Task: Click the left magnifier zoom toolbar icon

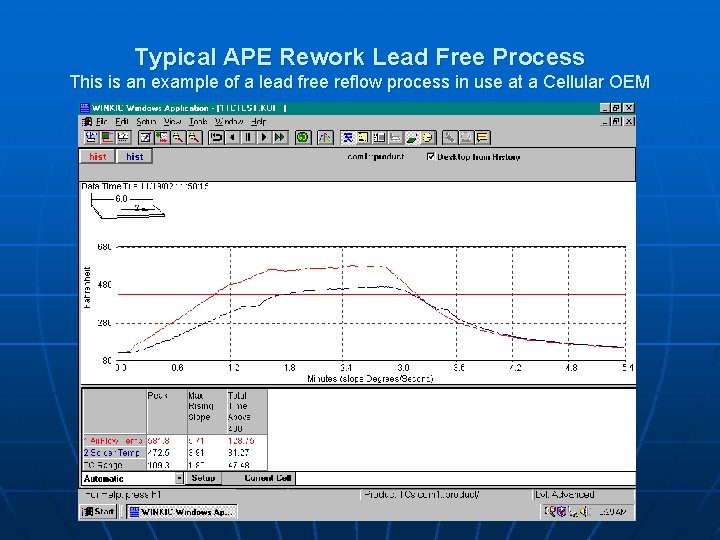Action: (x=178, y=137)
